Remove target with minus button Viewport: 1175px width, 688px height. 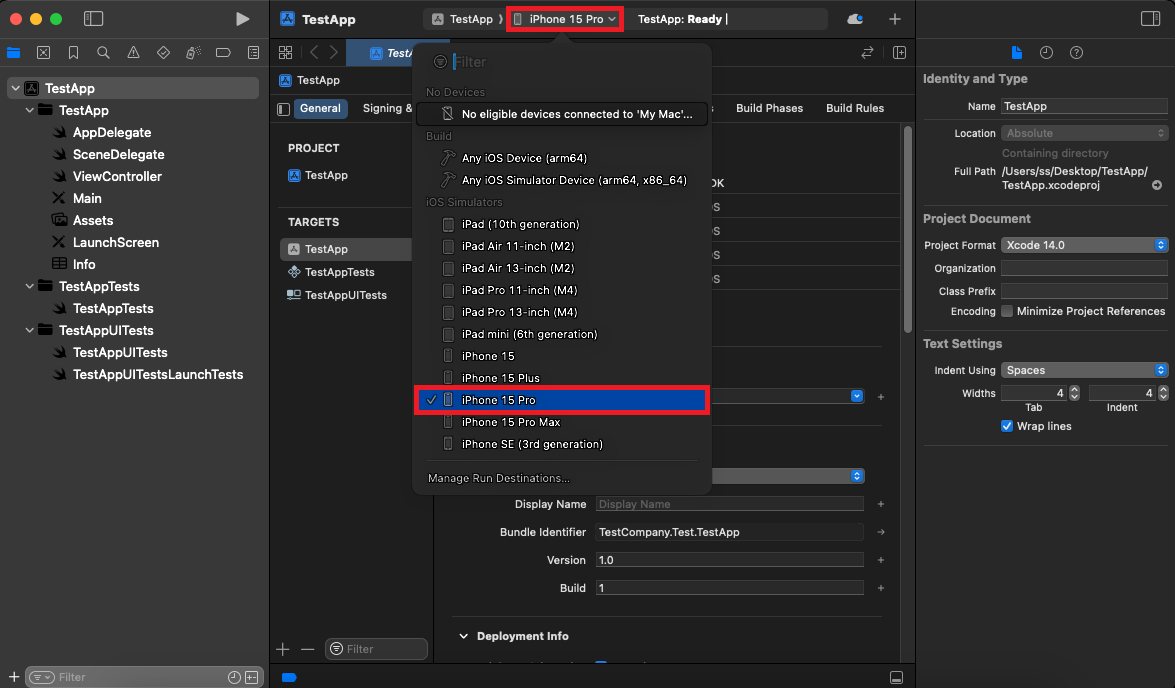coord(307,649)
